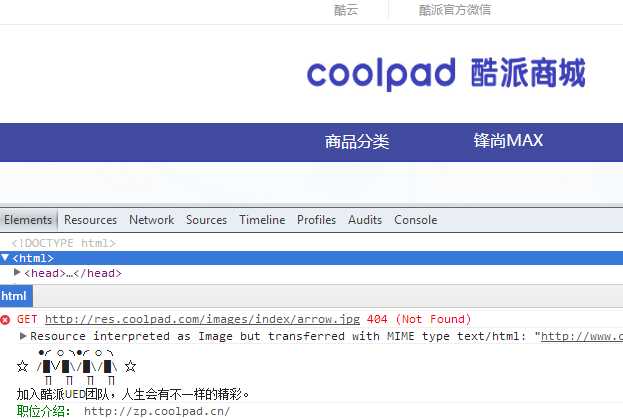Open the Timeline tab
Screen dimensions: 623x419
click(x=262, y=220)
